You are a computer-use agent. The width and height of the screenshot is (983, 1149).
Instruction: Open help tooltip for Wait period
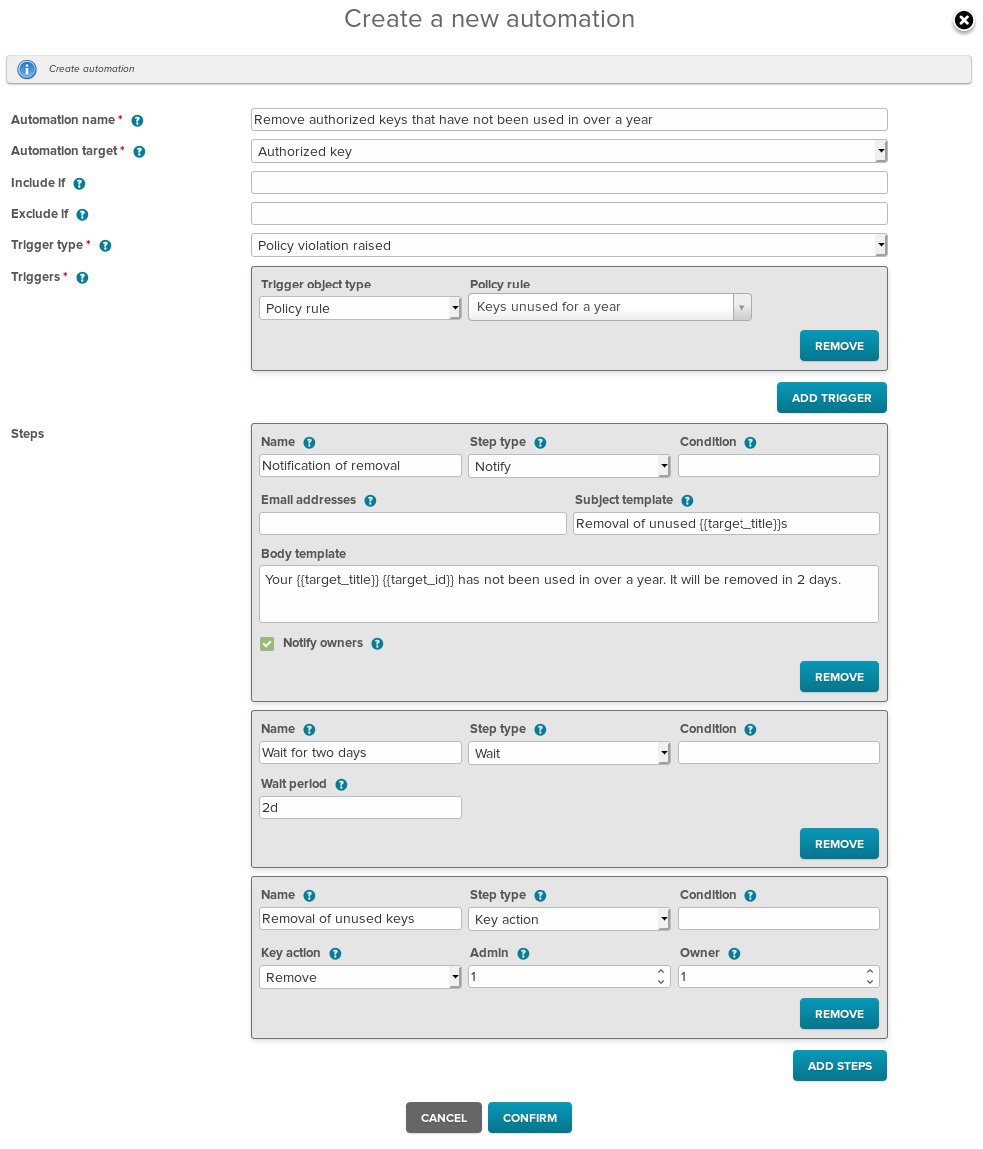[x=341, y=785]
